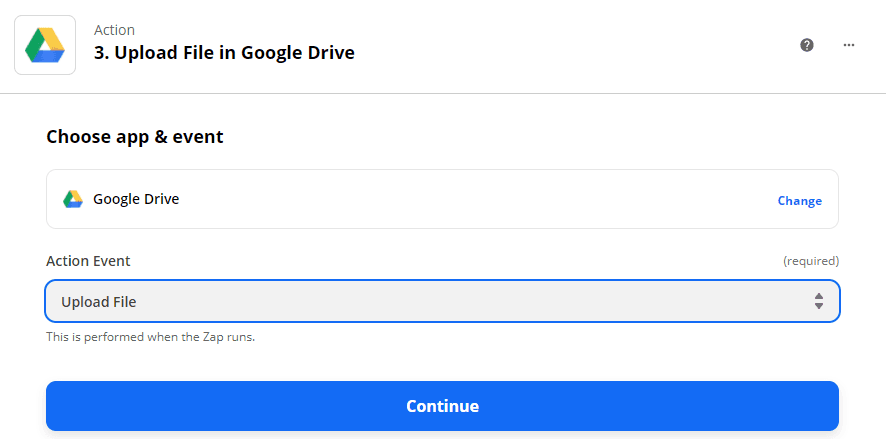Select the Google Drive app name text
Viewport: 886px width, 439px height.
[136, 199]
